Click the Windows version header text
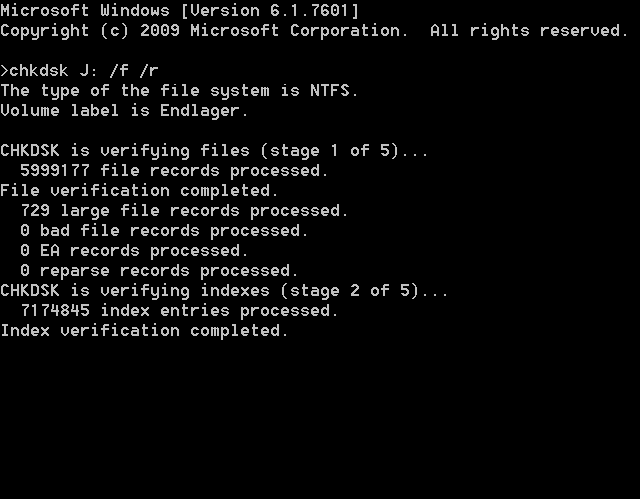This screenshot has width=640, height=499. [x=180, y=11]
